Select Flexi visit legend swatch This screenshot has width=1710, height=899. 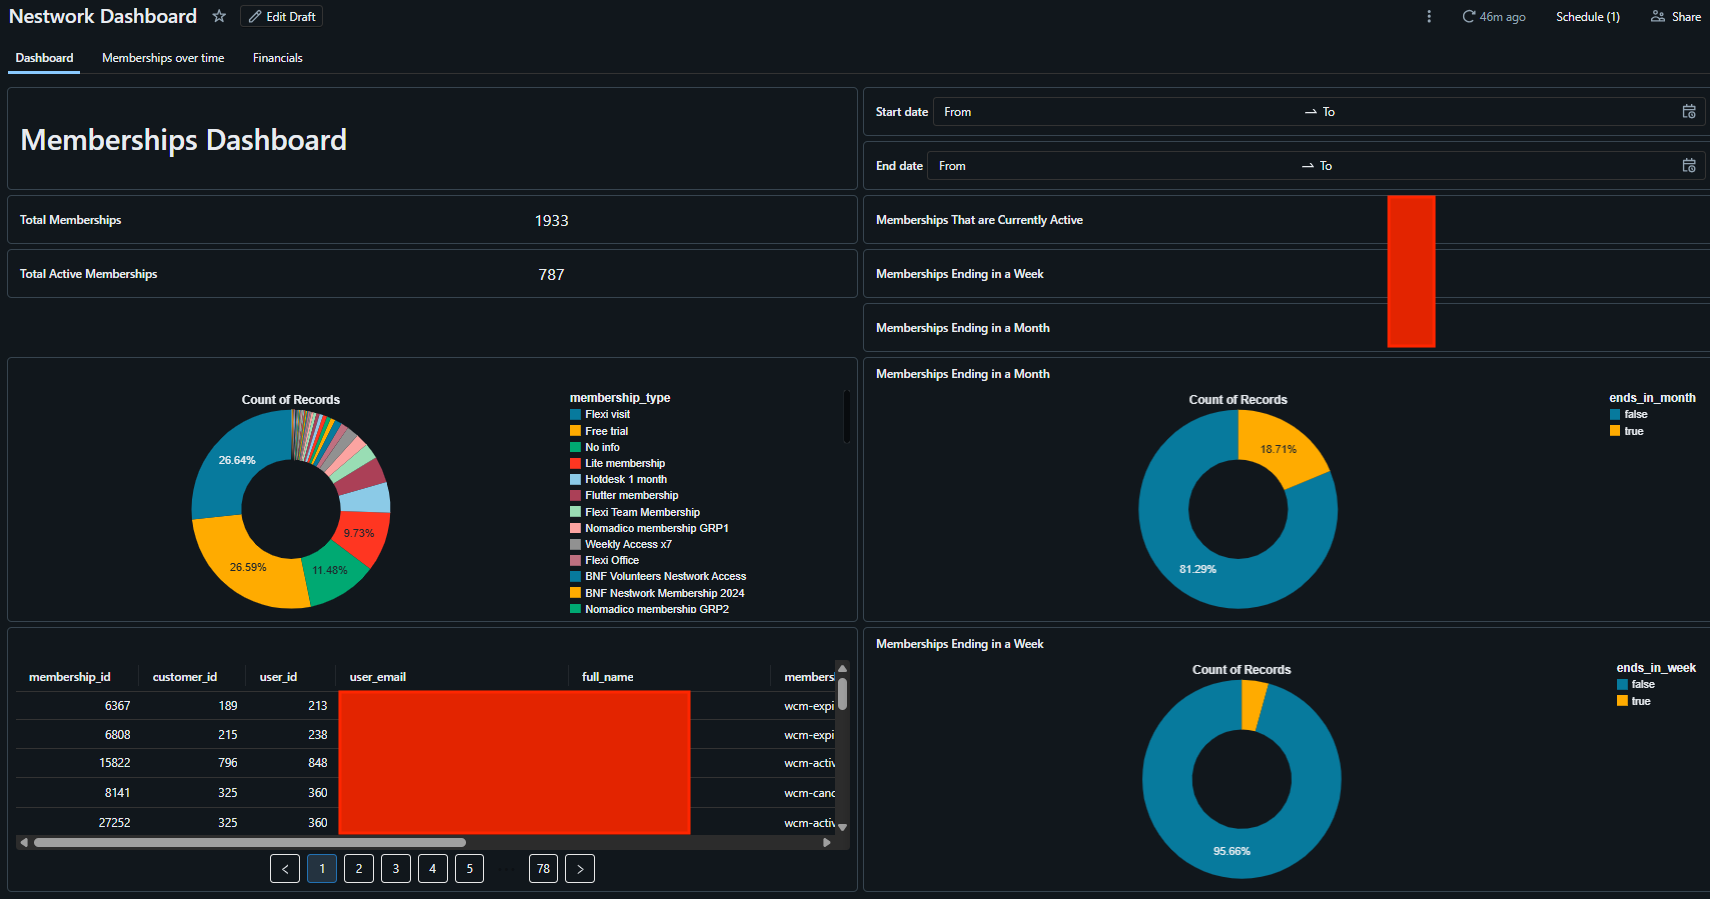575,414
